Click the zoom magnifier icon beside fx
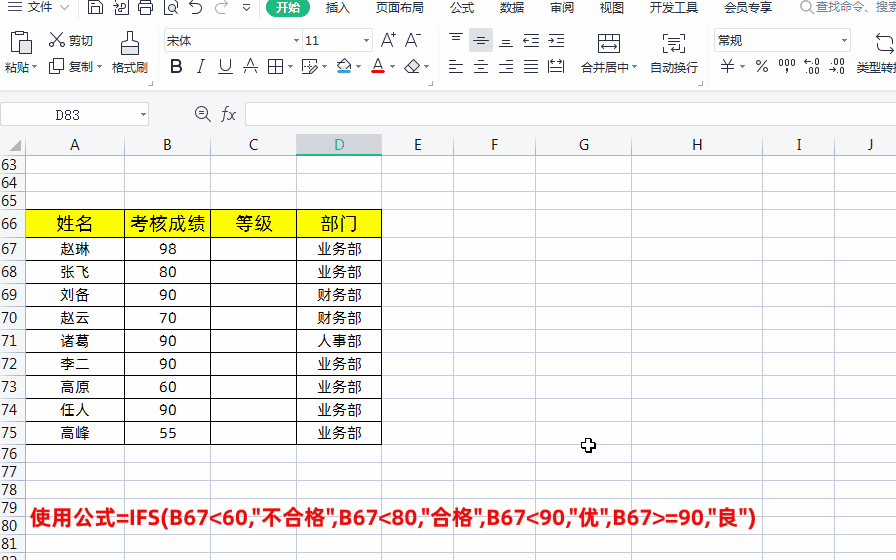Viewport: 896px width, 560px height. 202,114
